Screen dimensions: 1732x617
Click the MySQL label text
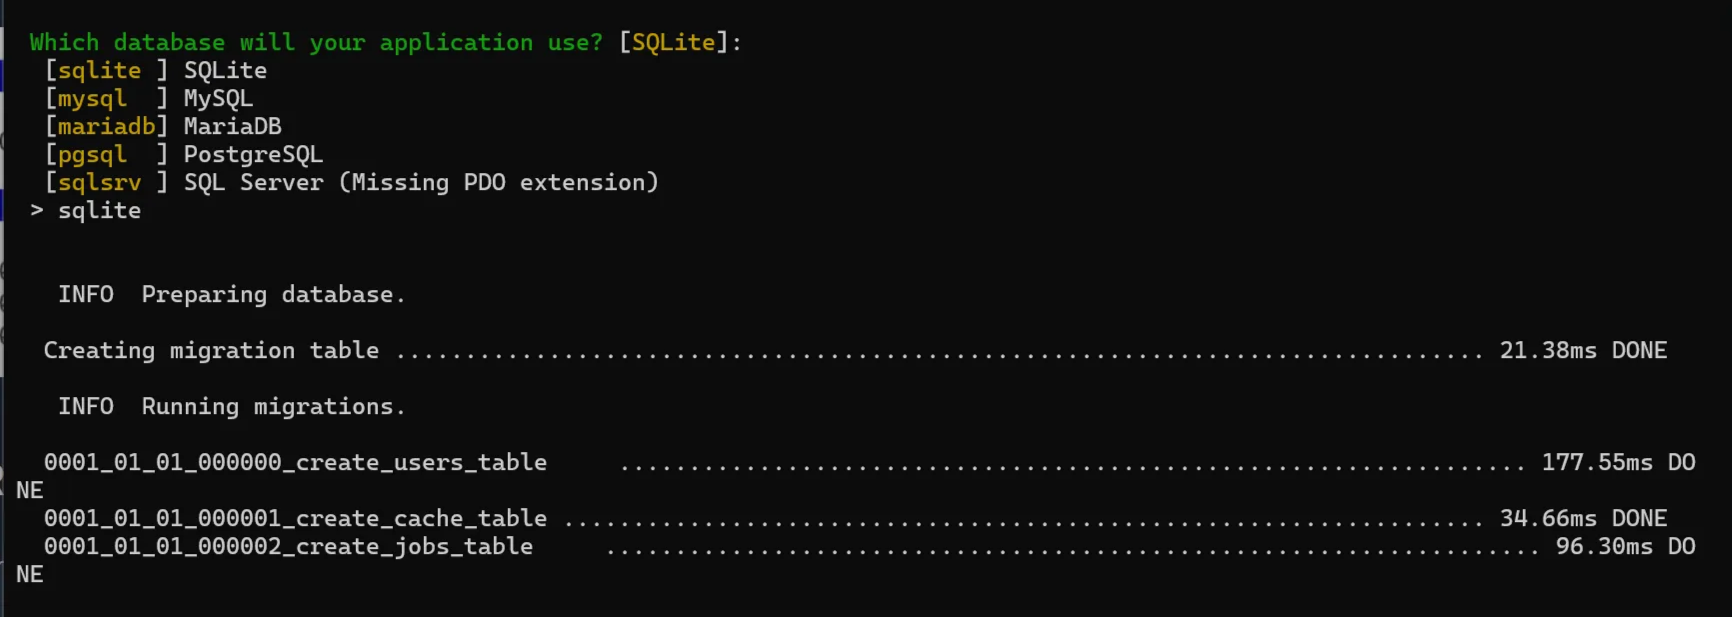[x=218, y=99]
